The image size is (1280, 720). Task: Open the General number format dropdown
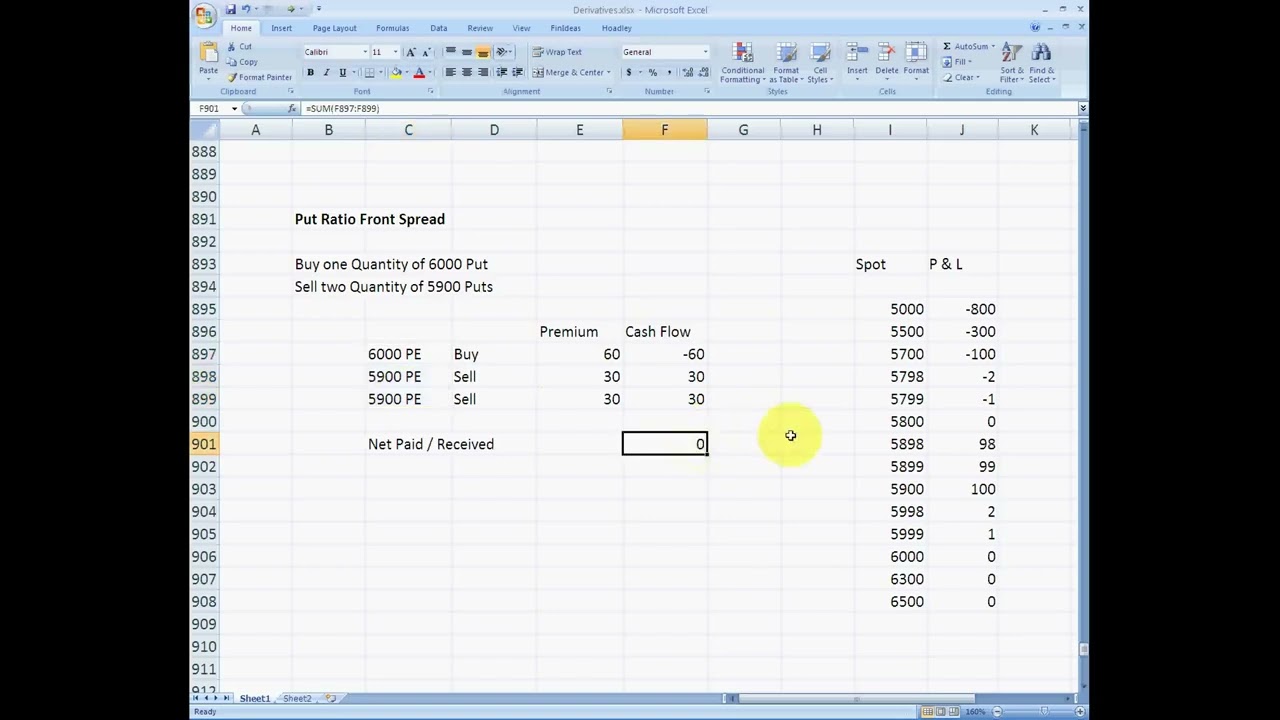click(705, 52)
